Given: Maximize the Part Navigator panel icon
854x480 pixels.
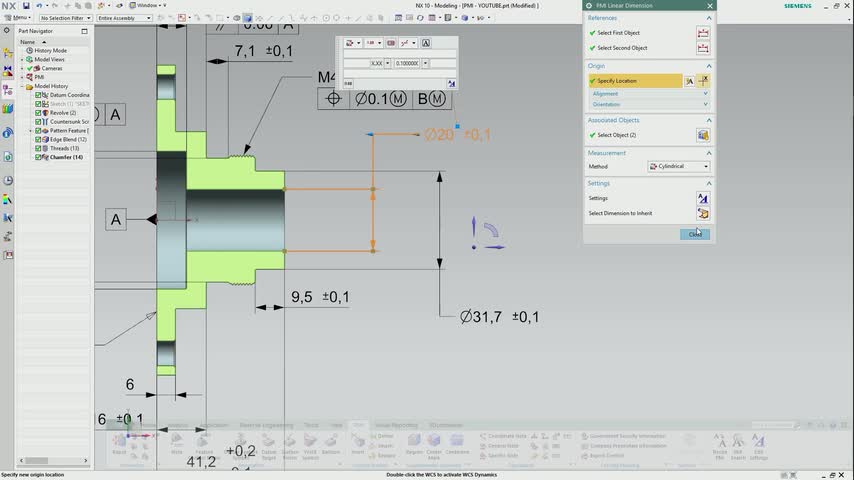Looking at the screenshot, I should [84, 31].
